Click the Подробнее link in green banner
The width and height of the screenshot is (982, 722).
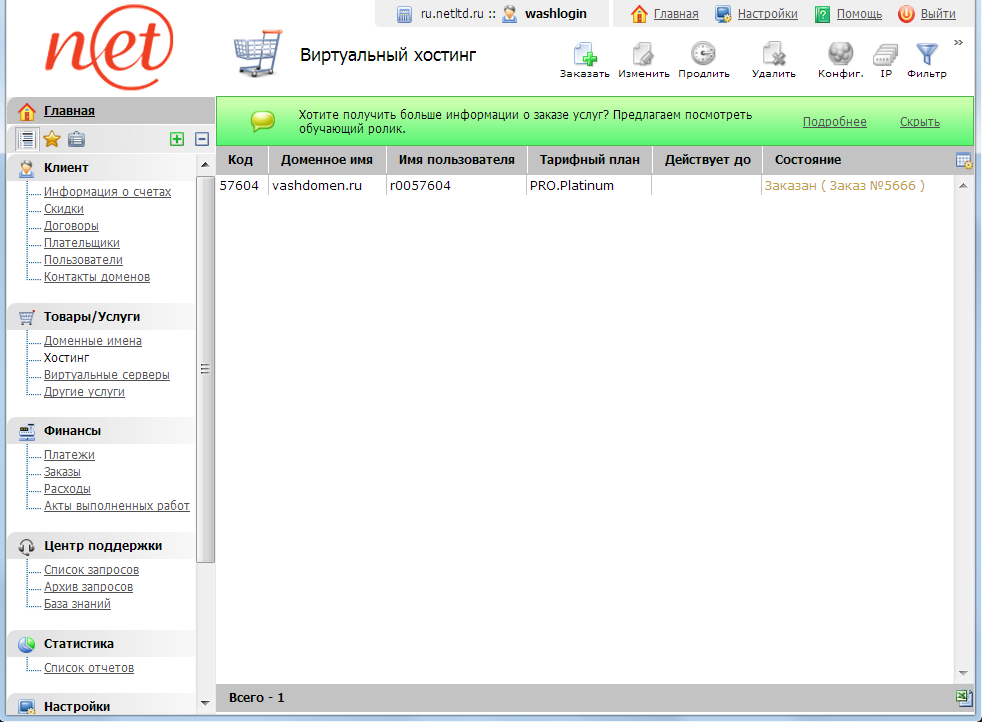click(834, 122)
